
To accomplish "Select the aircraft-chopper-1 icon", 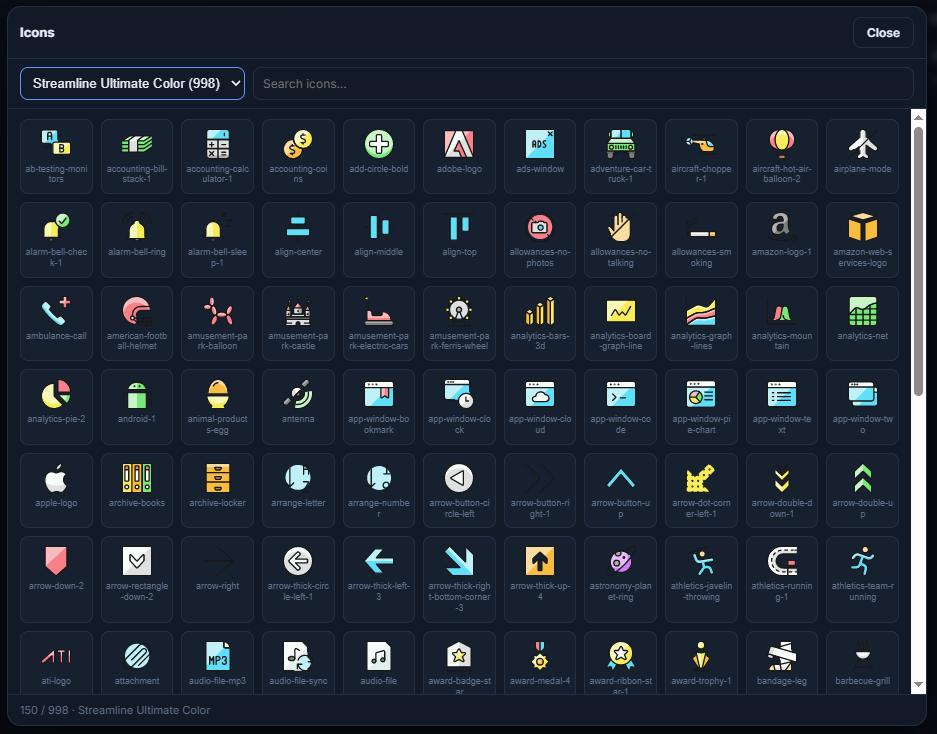I will [701, 157].
